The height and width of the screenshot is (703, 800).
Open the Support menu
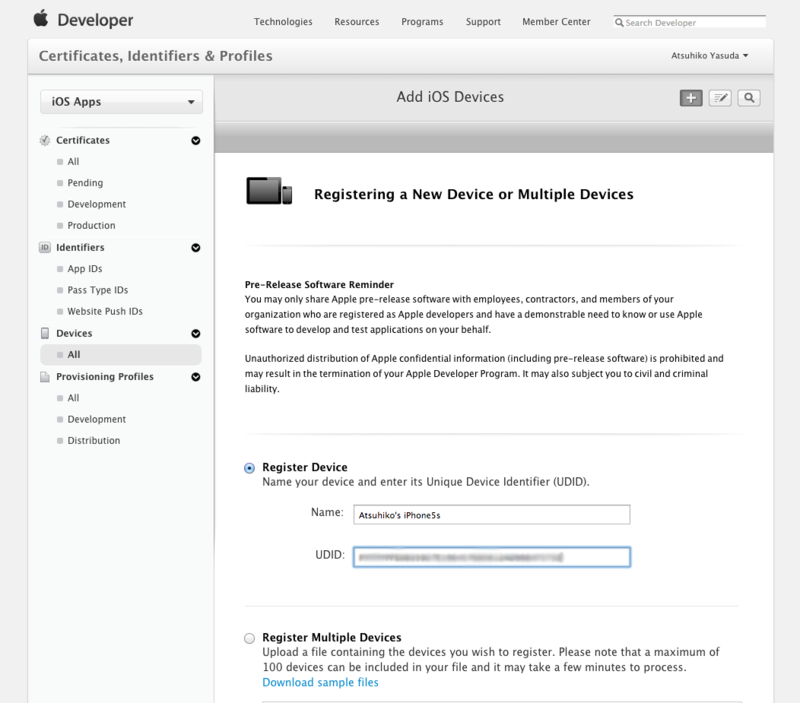tap(483, 22)
